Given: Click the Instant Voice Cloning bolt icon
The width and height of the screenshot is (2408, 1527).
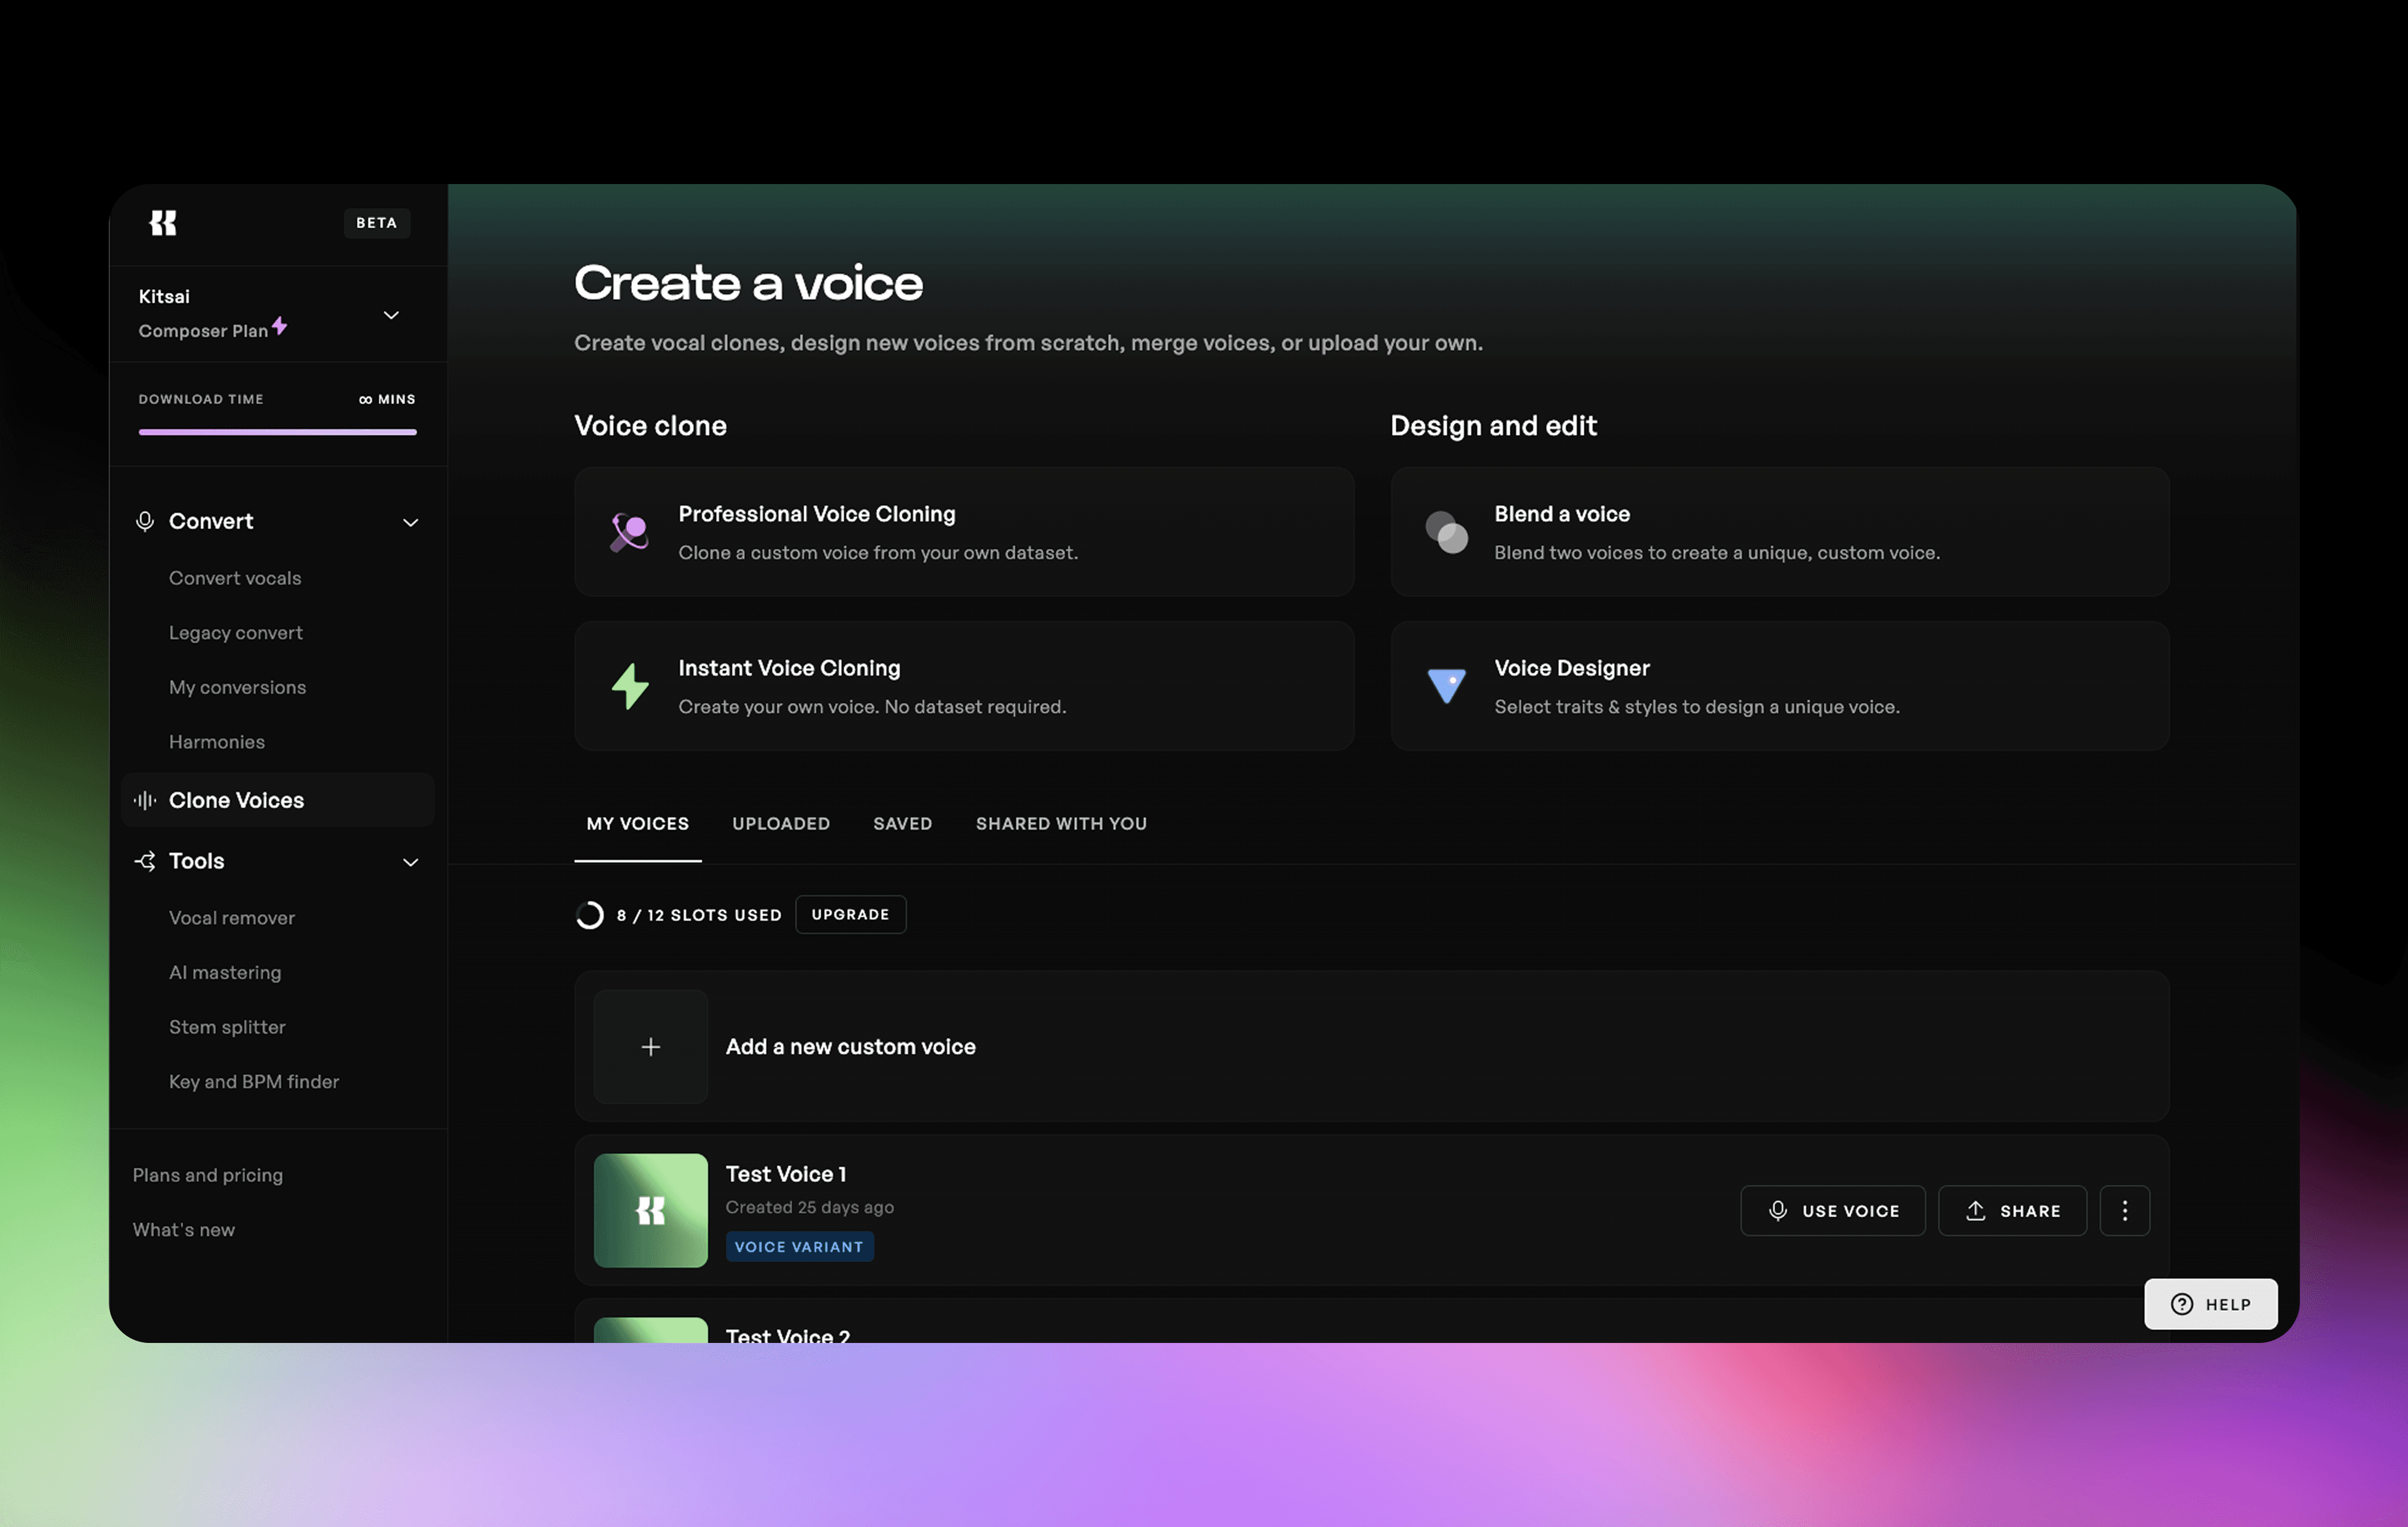Looking at the screenshot, I should tap(630, 686).
